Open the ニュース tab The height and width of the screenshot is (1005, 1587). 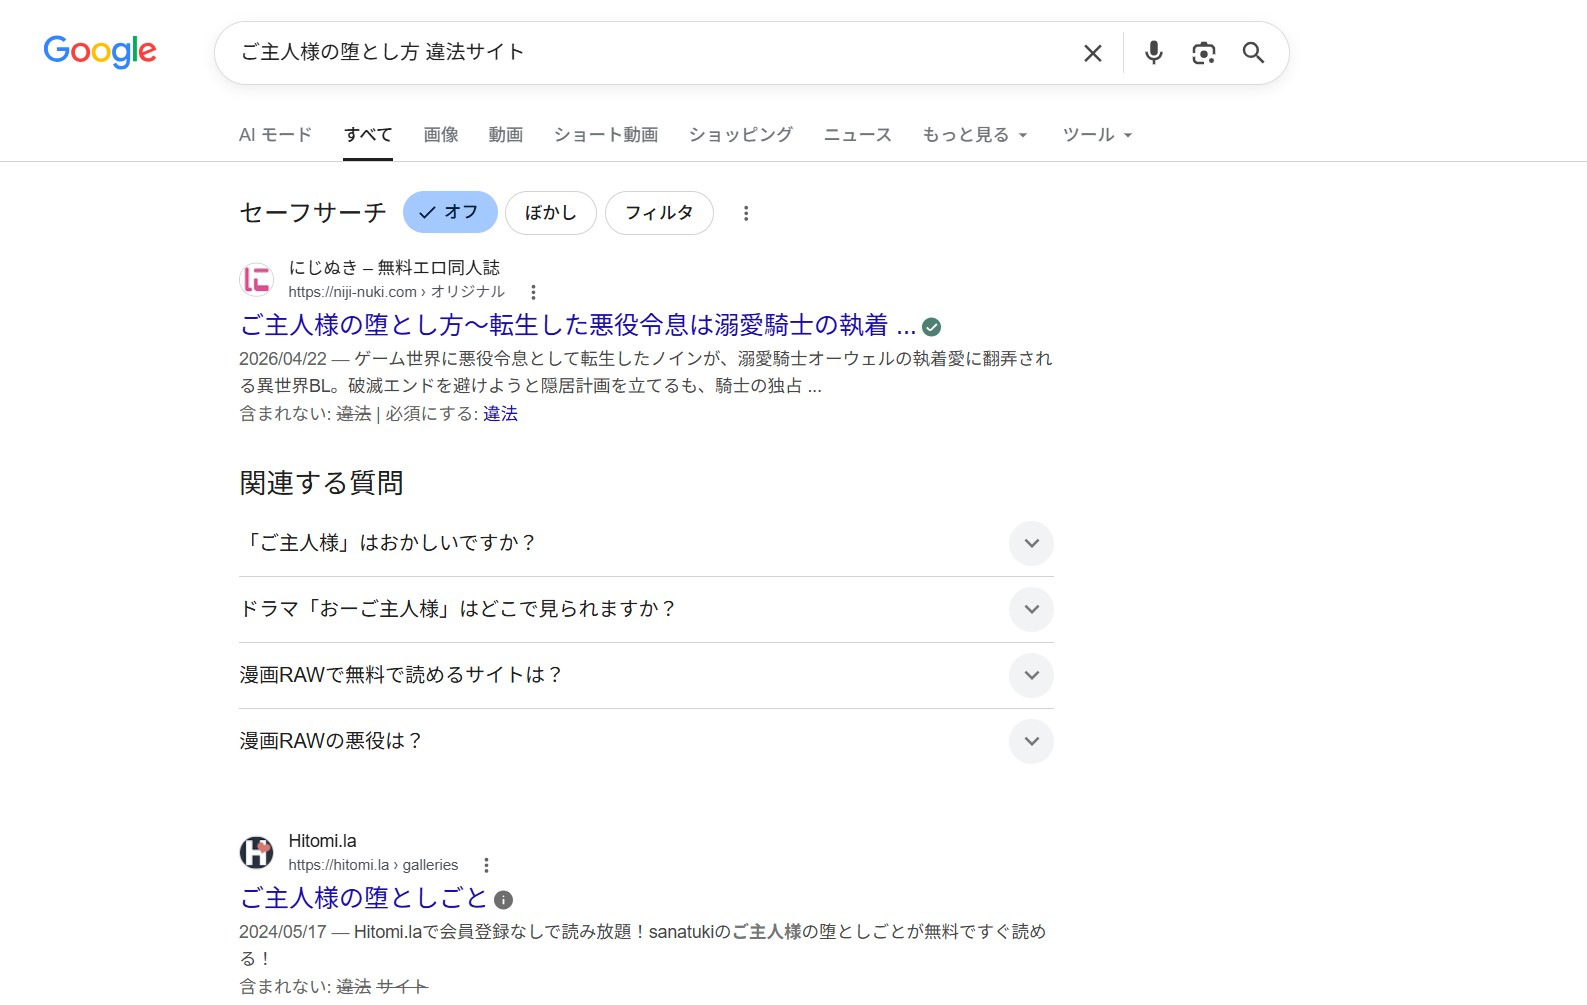(857, 135)
